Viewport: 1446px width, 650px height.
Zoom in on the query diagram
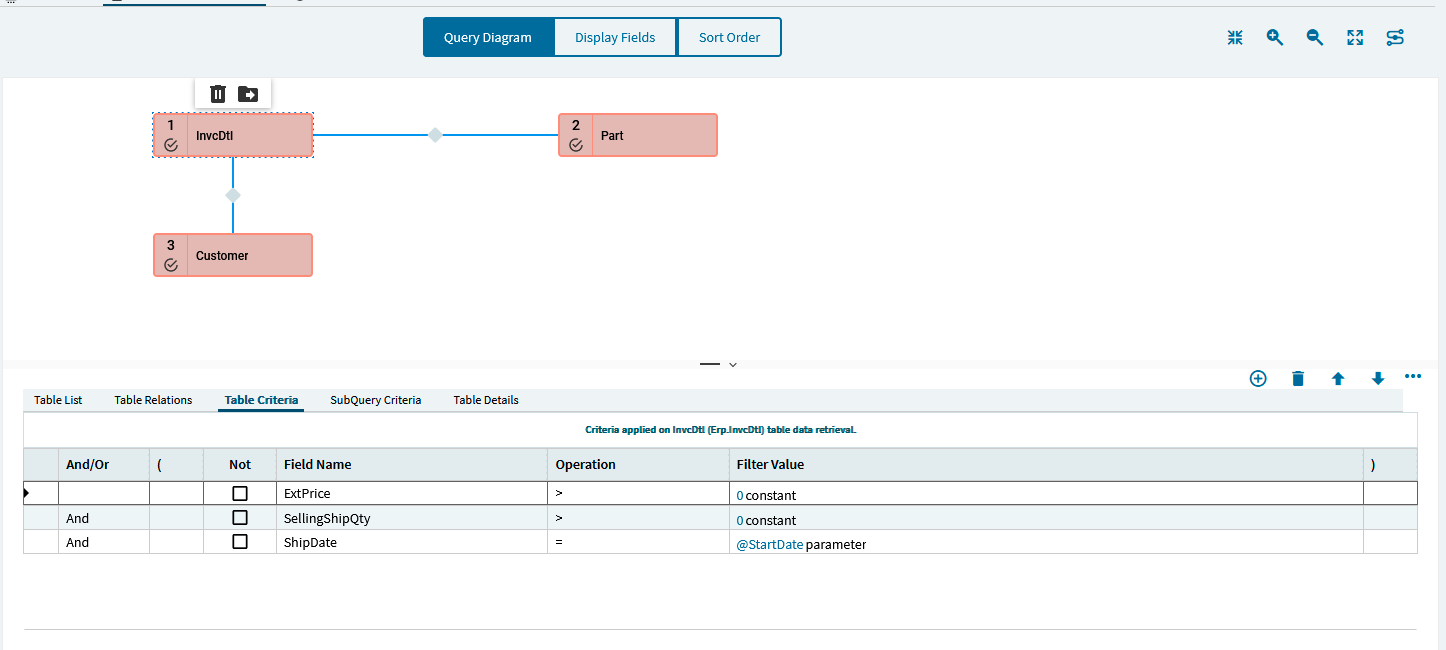1275,37
